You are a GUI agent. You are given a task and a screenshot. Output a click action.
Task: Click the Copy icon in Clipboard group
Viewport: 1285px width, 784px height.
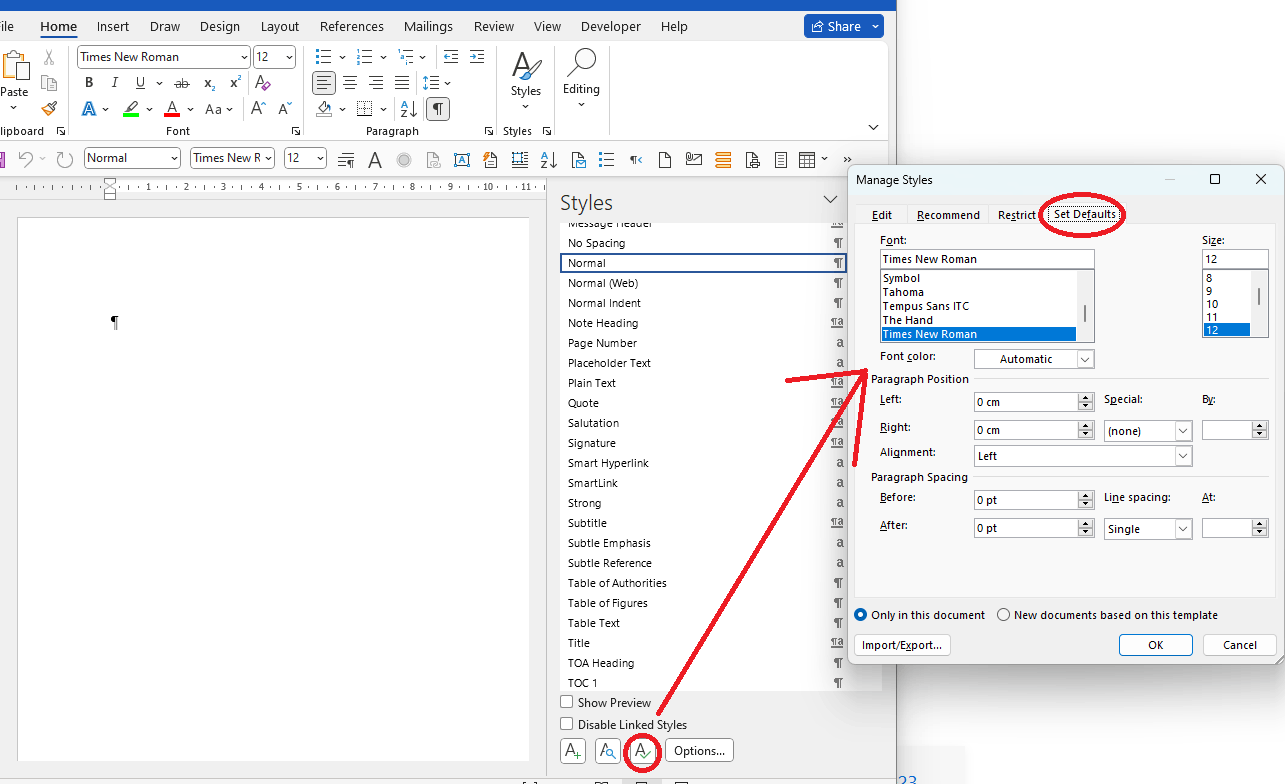coord(49,83)
